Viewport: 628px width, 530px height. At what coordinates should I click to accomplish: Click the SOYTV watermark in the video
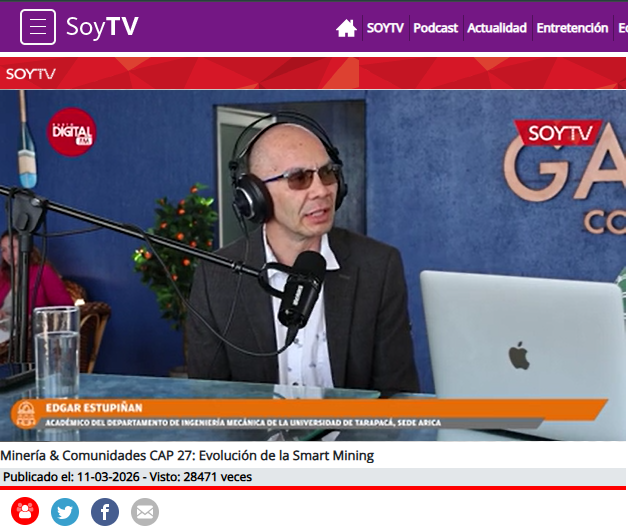tap(559, 133)
